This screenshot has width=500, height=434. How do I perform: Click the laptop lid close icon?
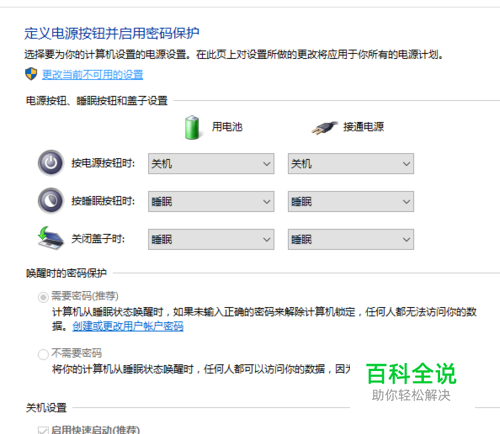click(50, 238)
